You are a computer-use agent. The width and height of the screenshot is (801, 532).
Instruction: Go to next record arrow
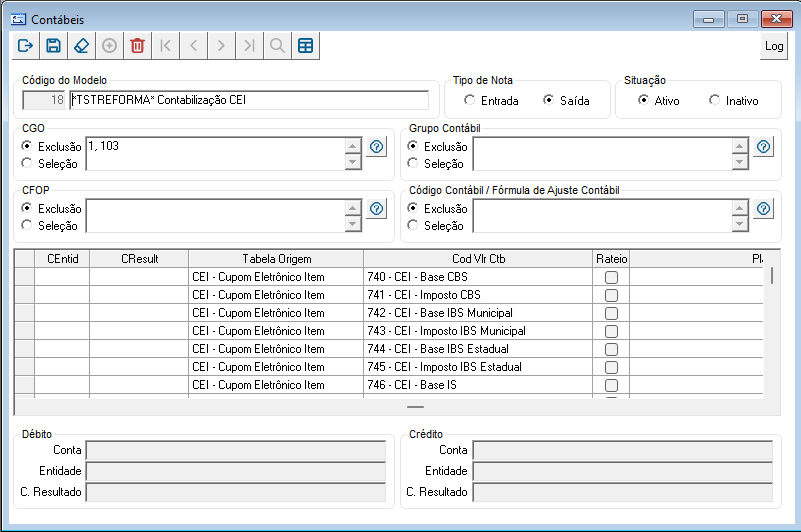pos(221,46)
